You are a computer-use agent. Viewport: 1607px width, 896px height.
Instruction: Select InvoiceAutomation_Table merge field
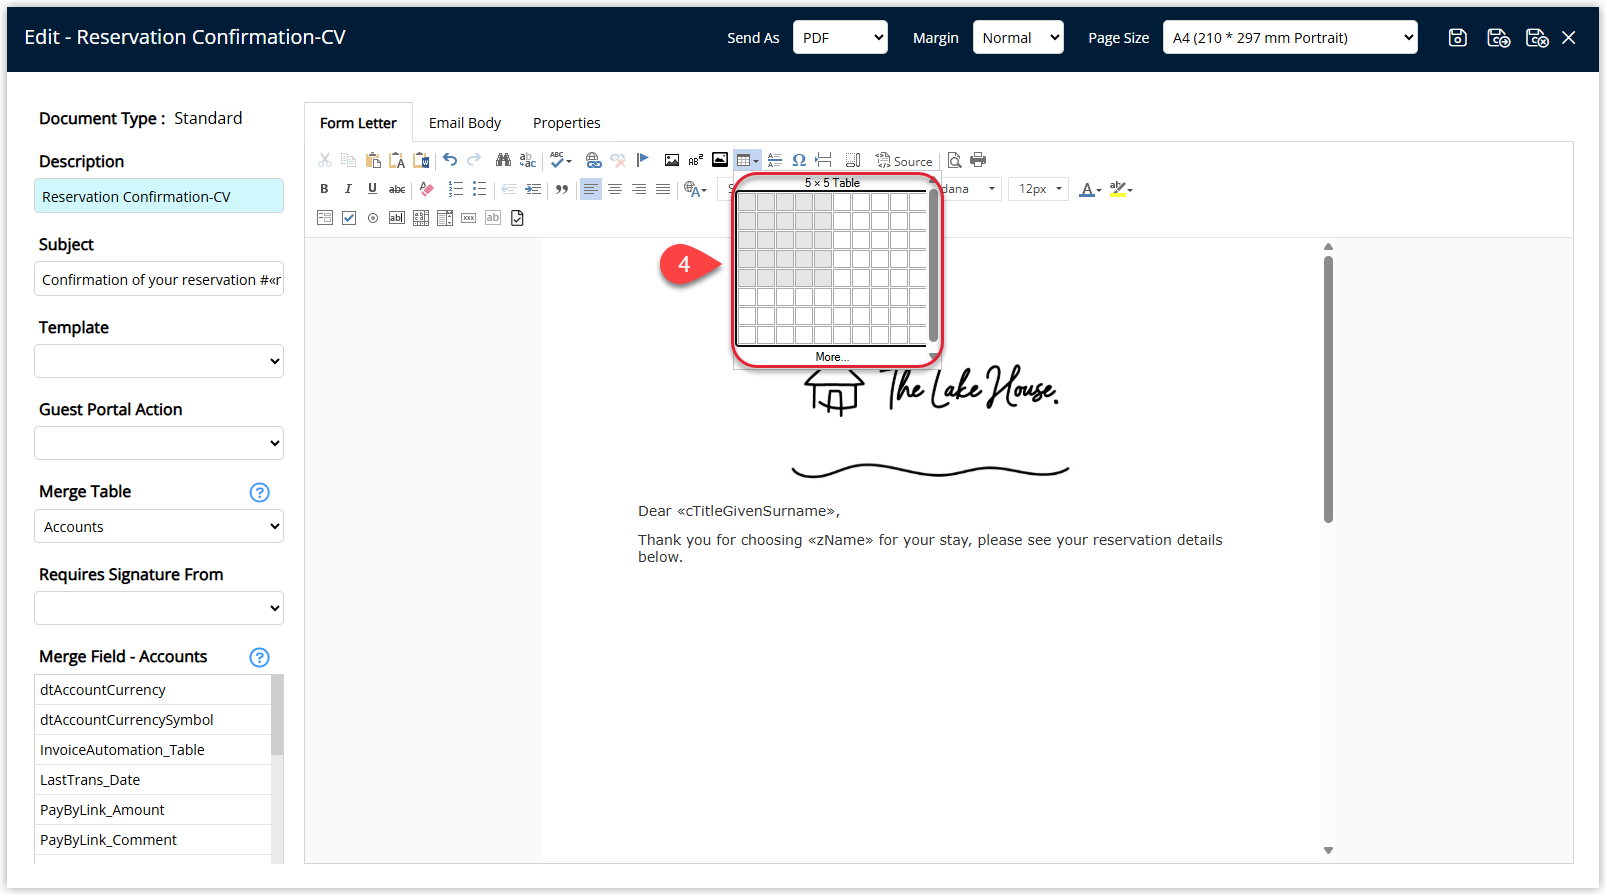pos(153,750)
